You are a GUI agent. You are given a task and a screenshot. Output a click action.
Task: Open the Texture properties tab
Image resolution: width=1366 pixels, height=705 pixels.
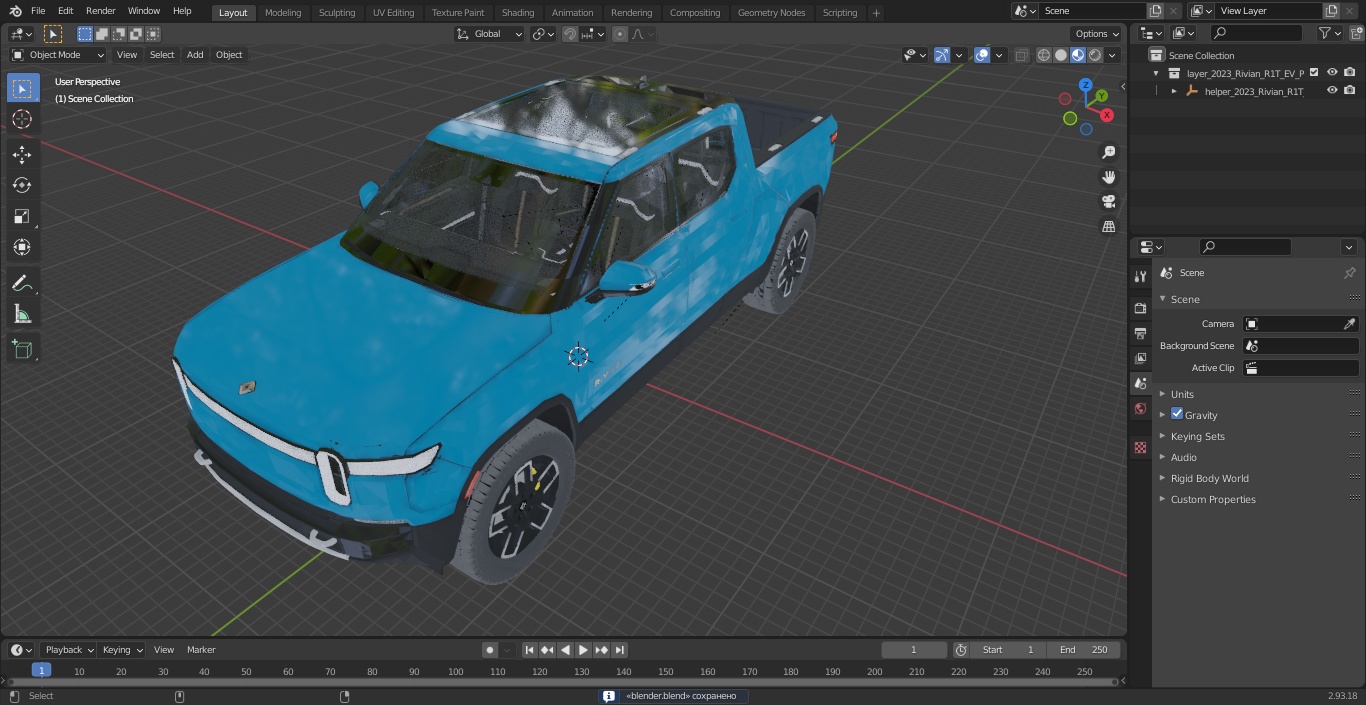(x=1140, y=447)
